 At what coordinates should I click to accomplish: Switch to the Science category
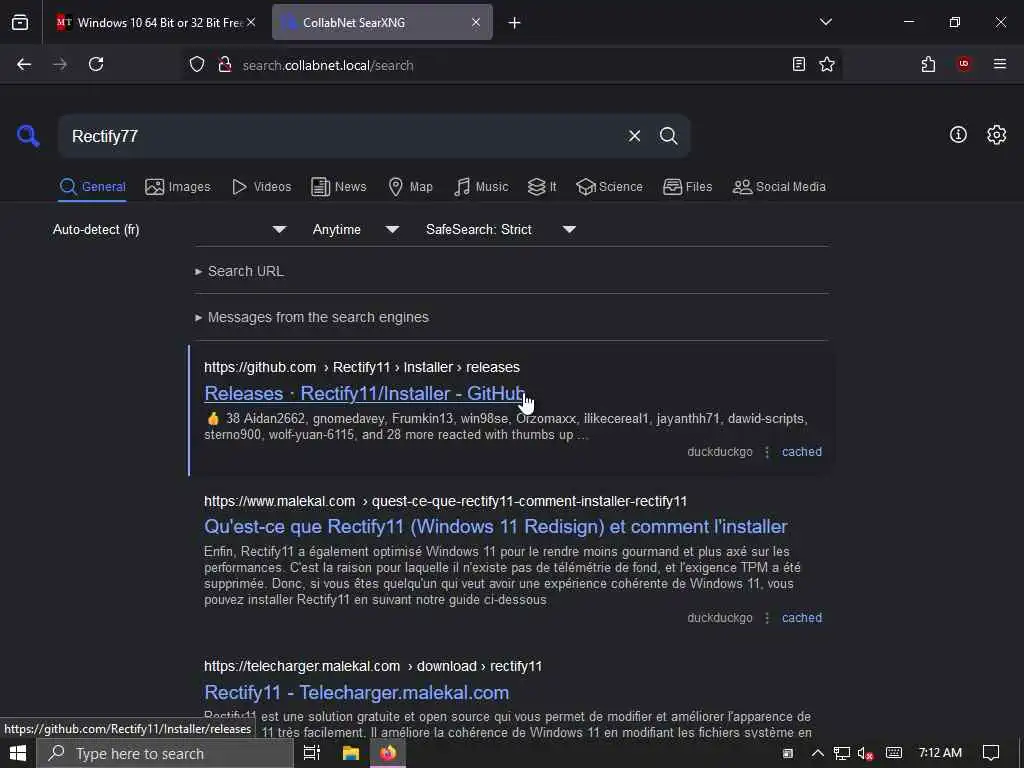[609, 187]
